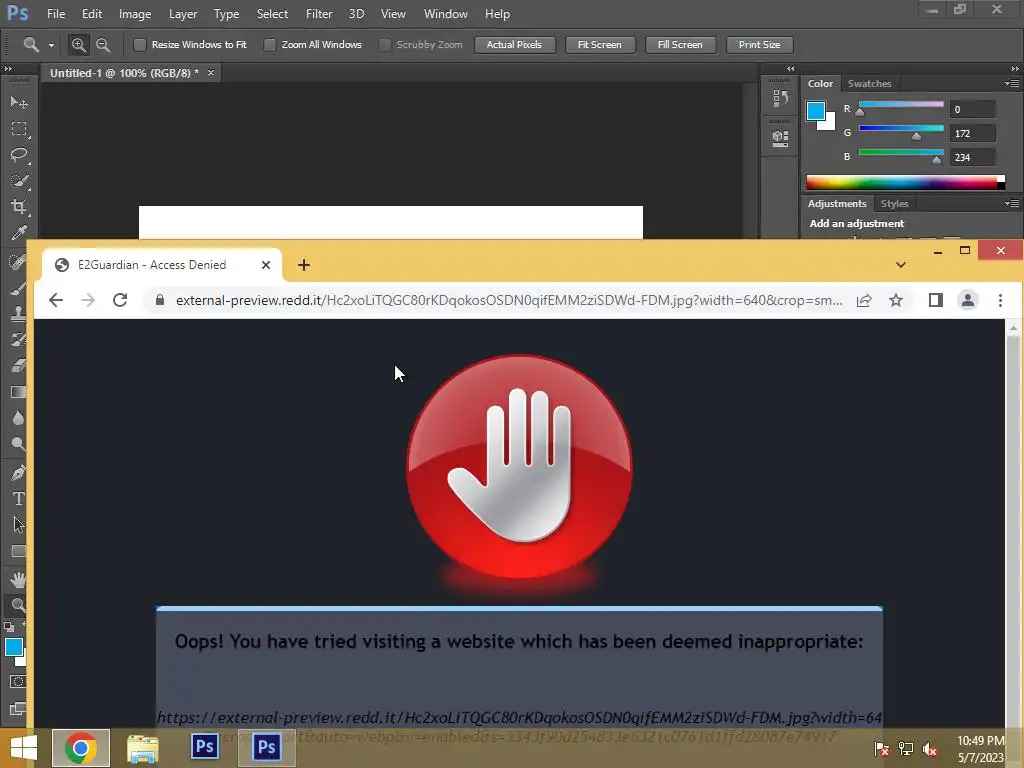1024x768 pixels.
Task: Select the Blur tool
Action: point(18,418)
